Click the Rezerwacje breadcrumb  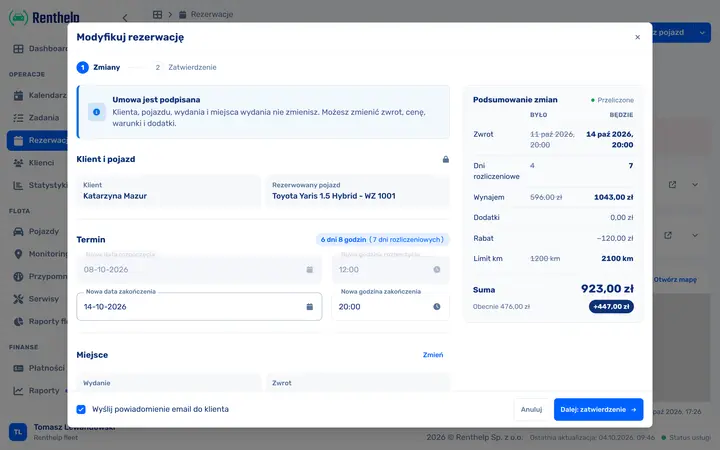coord(206,15)
